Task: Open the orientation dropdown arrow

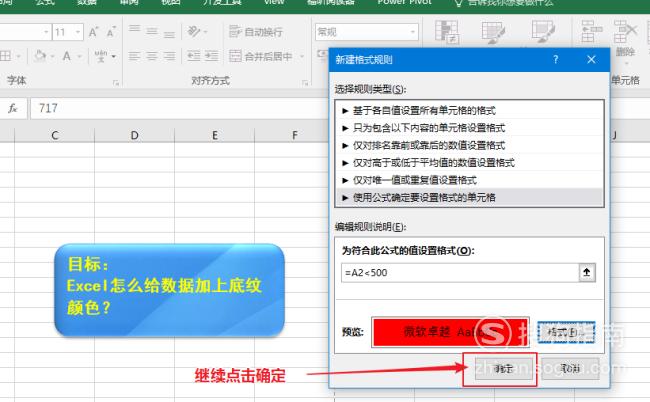Action: (x=206, y=32)
